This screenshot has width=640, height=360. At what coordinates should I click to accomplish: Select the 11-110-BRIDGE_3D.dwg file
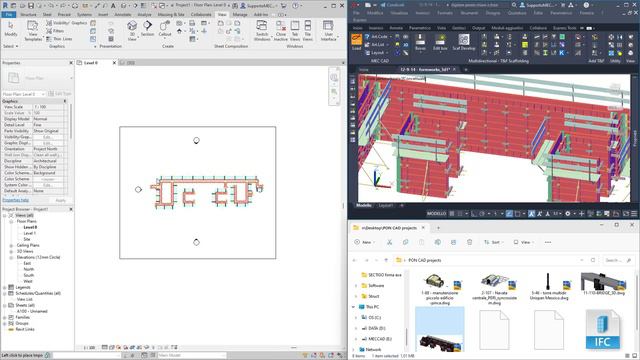click(603, 284)
